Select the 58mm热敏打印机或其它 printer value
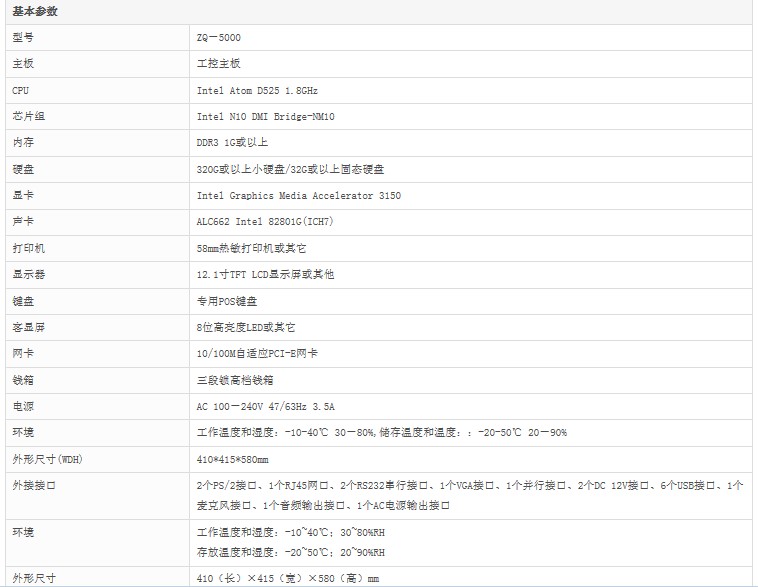The height and width of the screenshot is (587, 758). click(x=251, y=248)
